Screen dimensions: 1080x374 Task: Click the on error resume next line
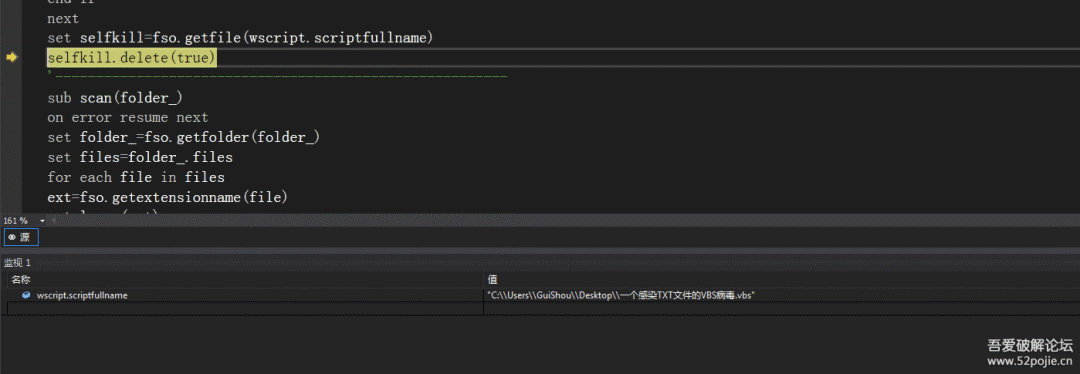(128, 118)
